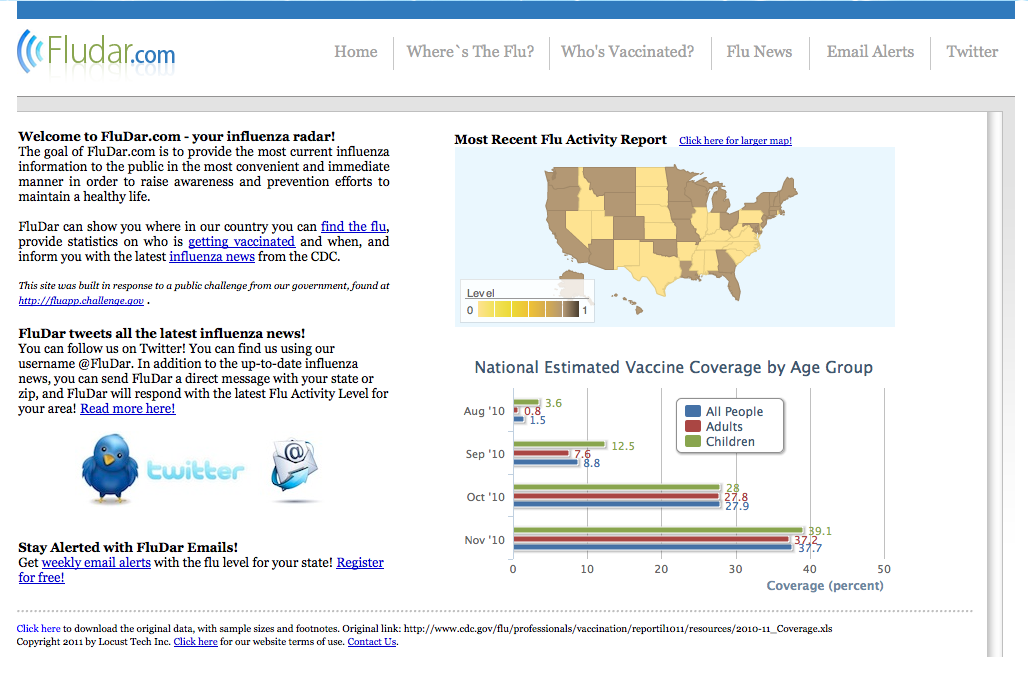Click the 'influenza news' link
Viewport: 1028px width, 675px height.
pos(212,257)
